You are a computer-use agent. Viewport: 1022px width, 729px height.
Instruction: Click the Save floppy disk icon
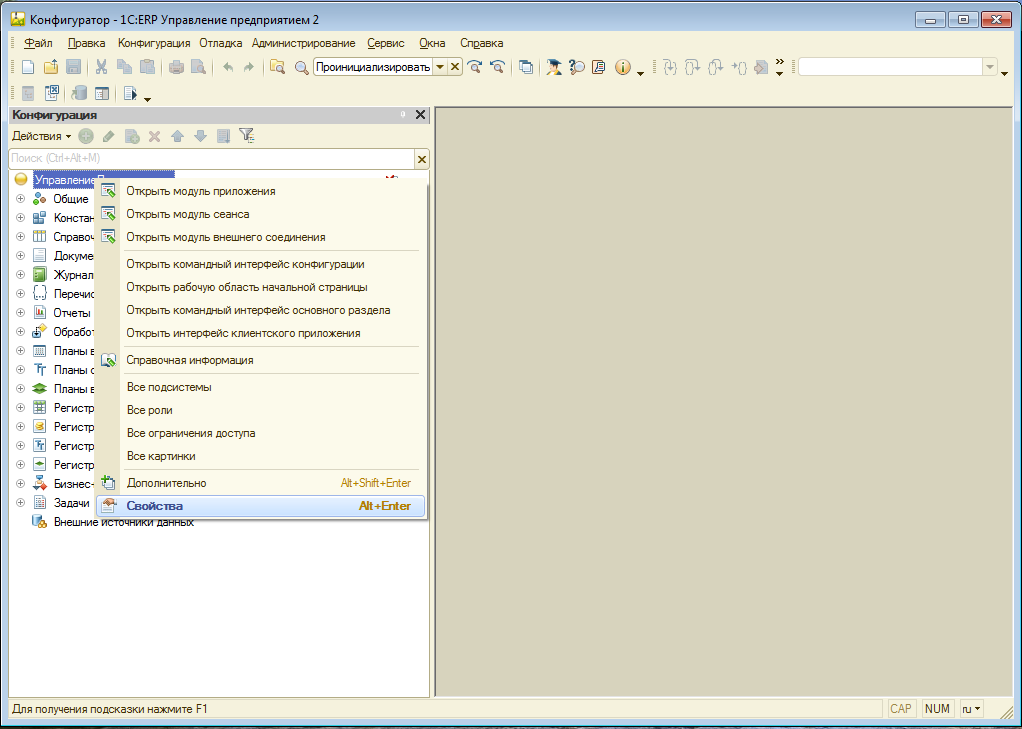[x=74, y=67]
